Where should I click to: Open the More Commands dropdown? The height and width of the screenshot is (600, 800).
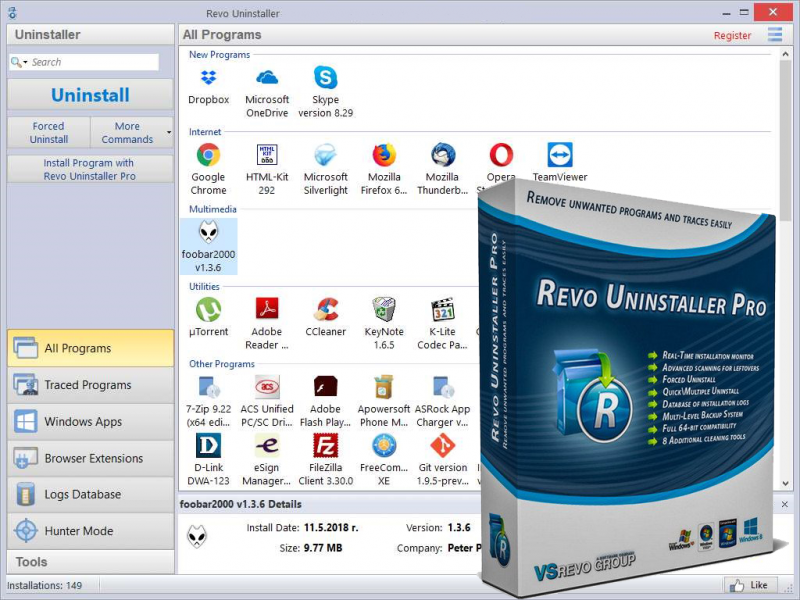coord(132,132)
